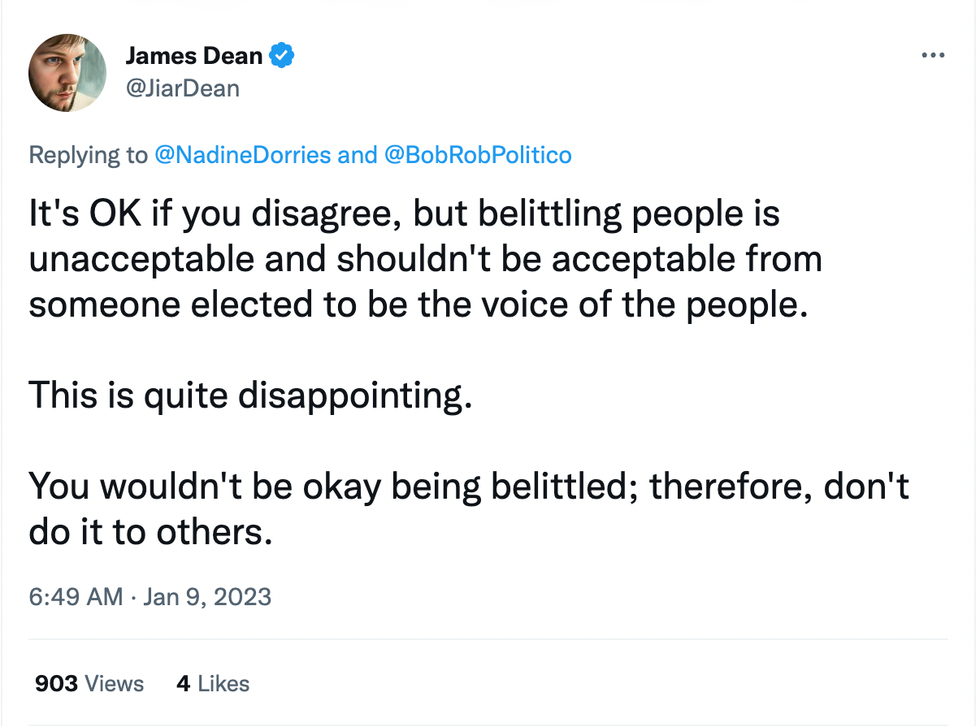Click the blue verified badge
This screenshot has width=980, height=726.
pos(282,56)
